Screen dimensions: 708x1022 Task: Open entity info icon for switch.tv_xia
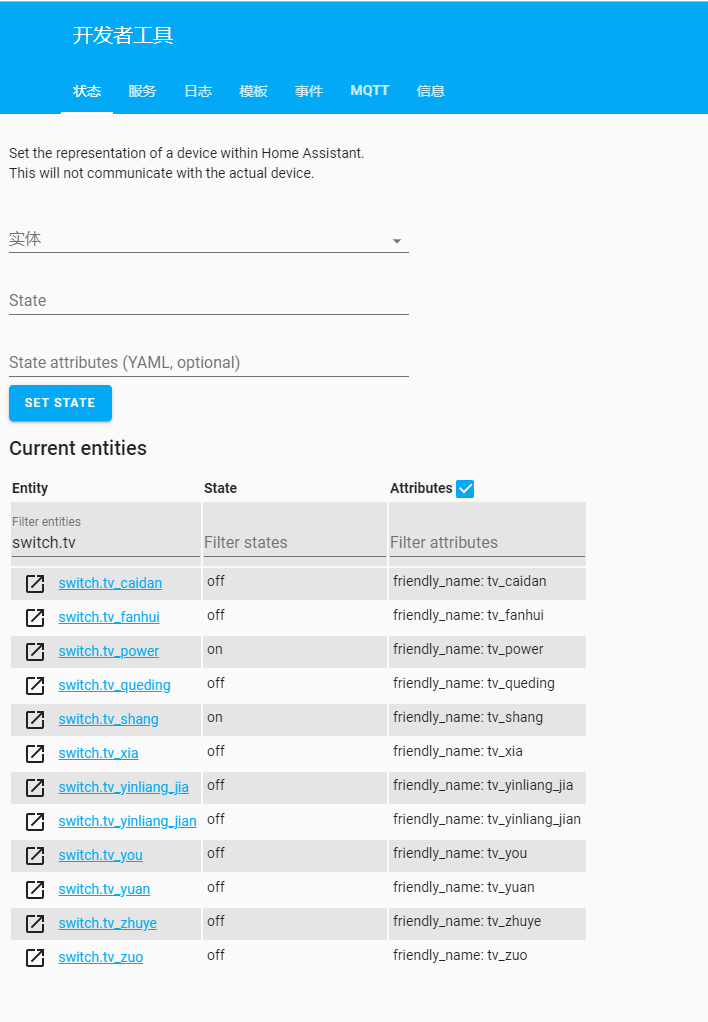point(35,753)
